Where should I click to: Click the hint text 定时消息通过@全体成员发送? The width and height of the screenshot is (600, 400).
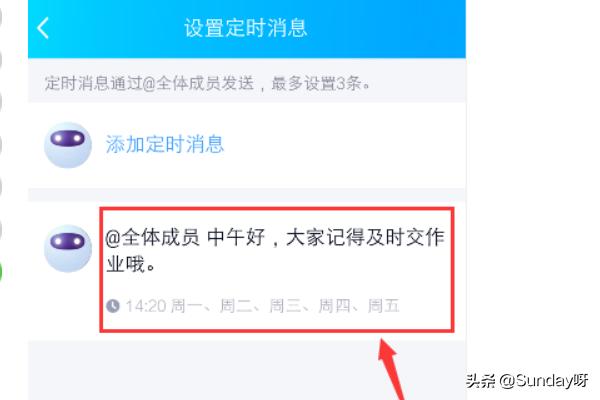click(x=149, y=83)
